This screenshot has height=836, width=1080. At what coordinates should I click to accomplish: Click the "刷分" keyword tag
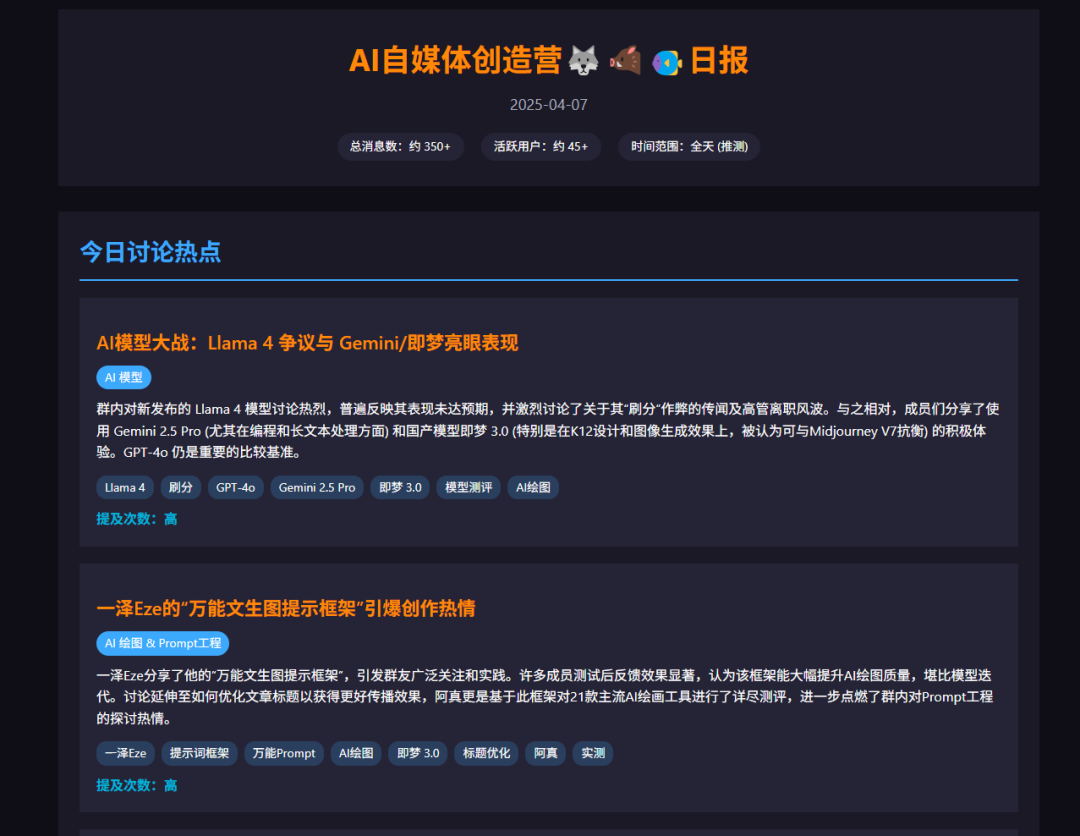coord(180,487)
